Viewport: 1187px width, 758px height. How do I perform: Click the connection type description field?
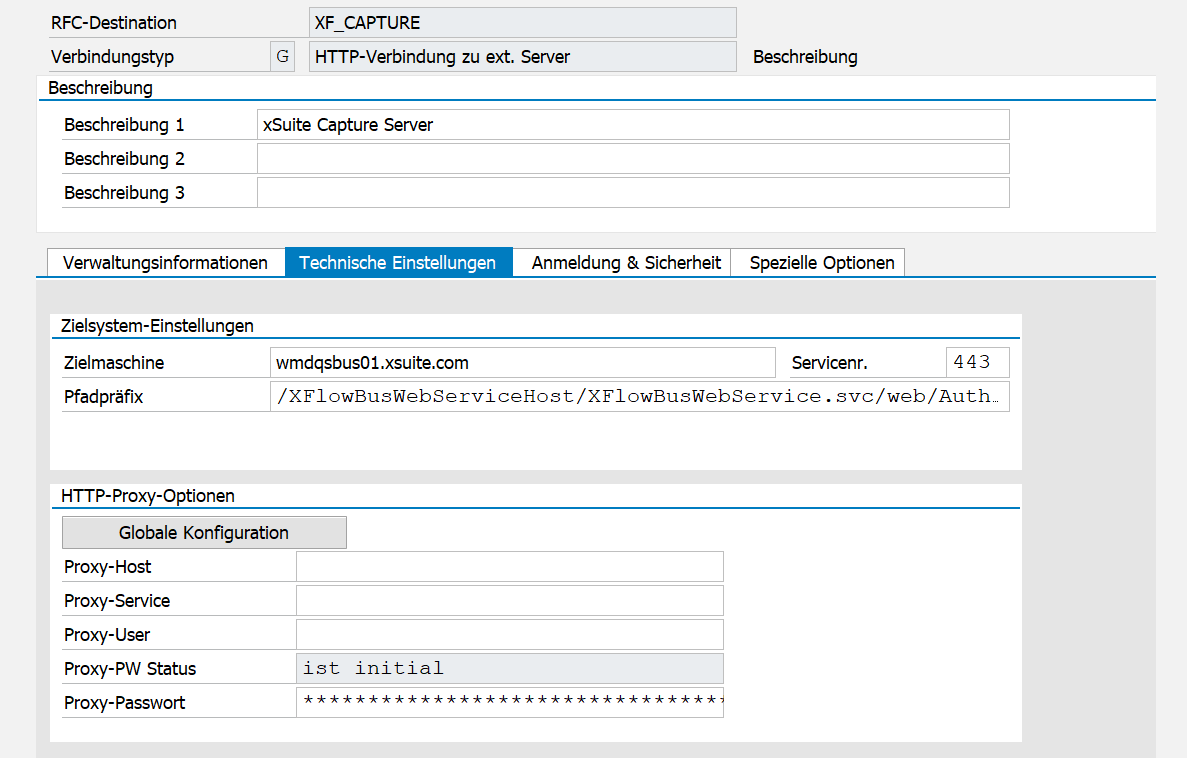(x=520, y=56)
